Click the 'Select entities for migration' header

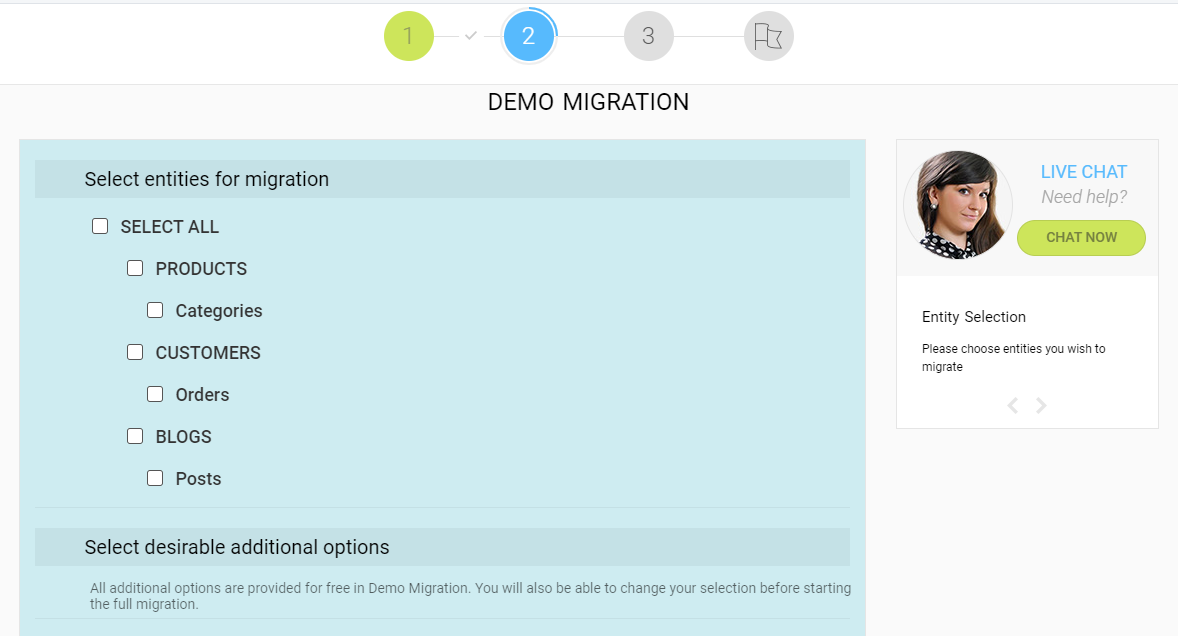[x=443, y=179]
